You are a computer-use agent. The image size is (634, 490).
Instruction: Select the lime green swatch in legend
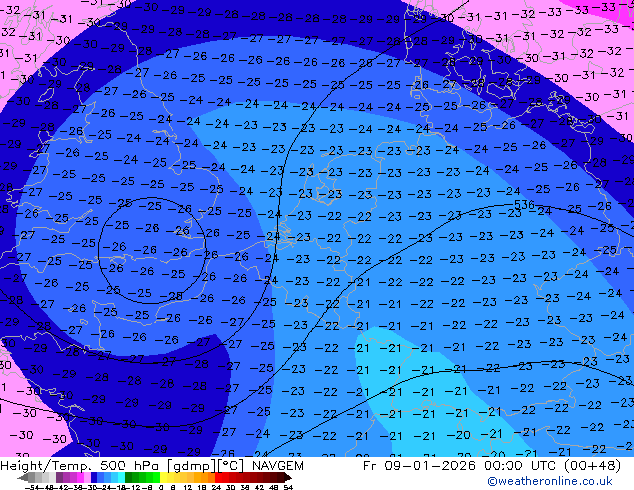(x=156, y=477)
